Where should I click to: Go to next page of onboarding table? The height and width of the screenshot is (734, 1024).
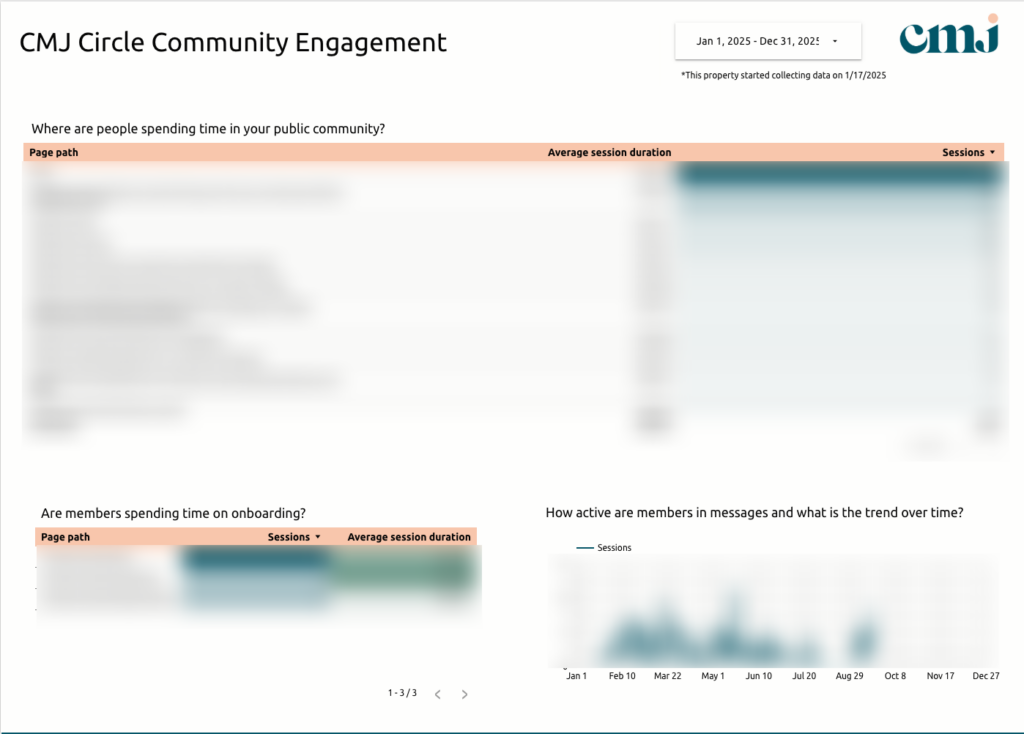point(464,694)
